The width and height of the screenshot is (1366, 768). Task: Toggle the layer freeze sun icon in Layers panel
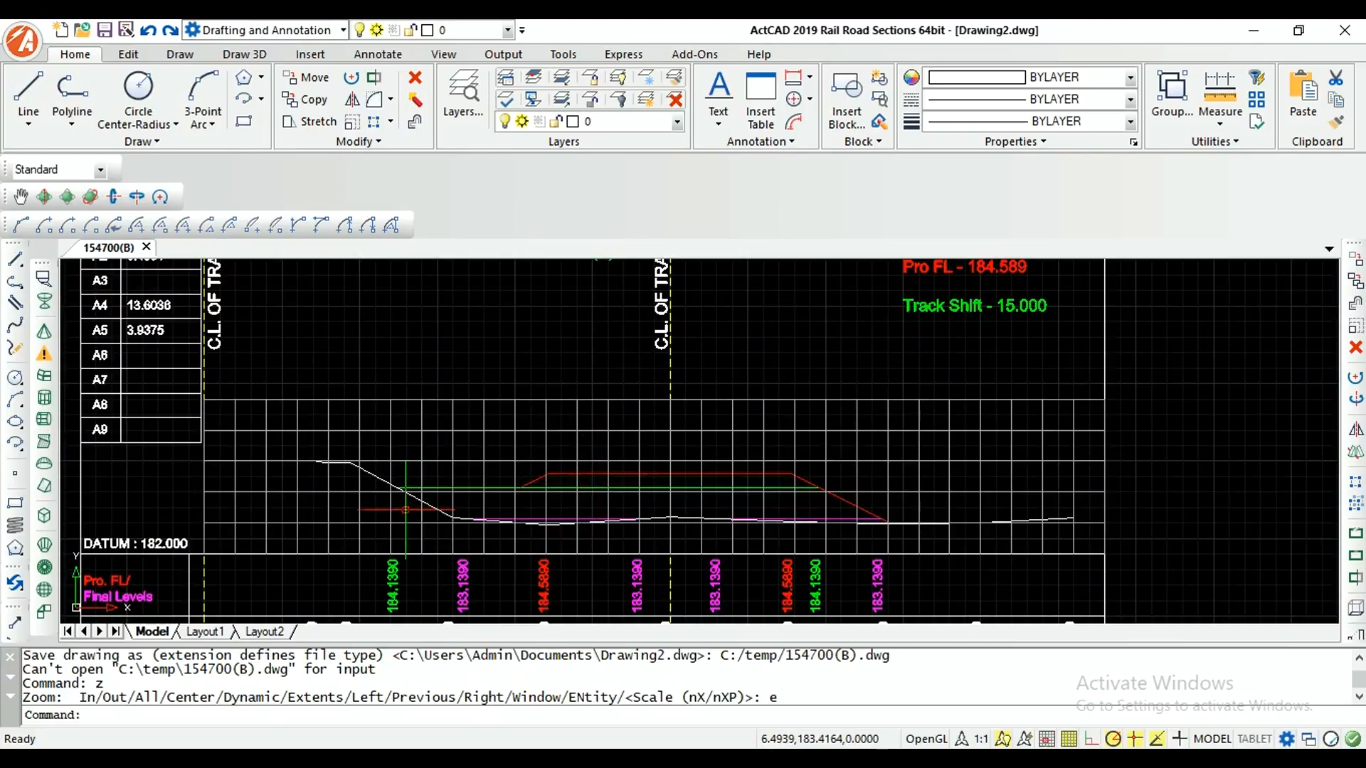click(522, 121)
